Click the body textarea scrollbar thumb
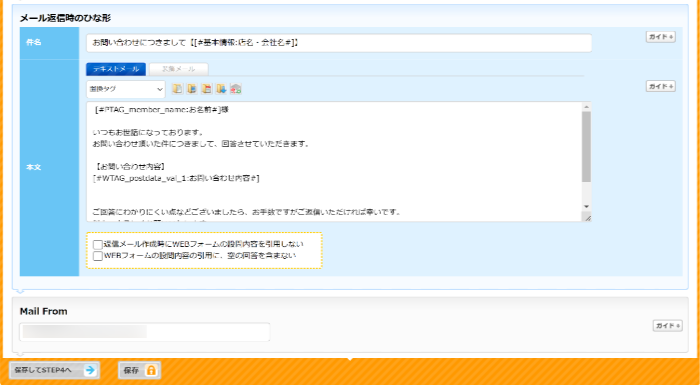 587,146
